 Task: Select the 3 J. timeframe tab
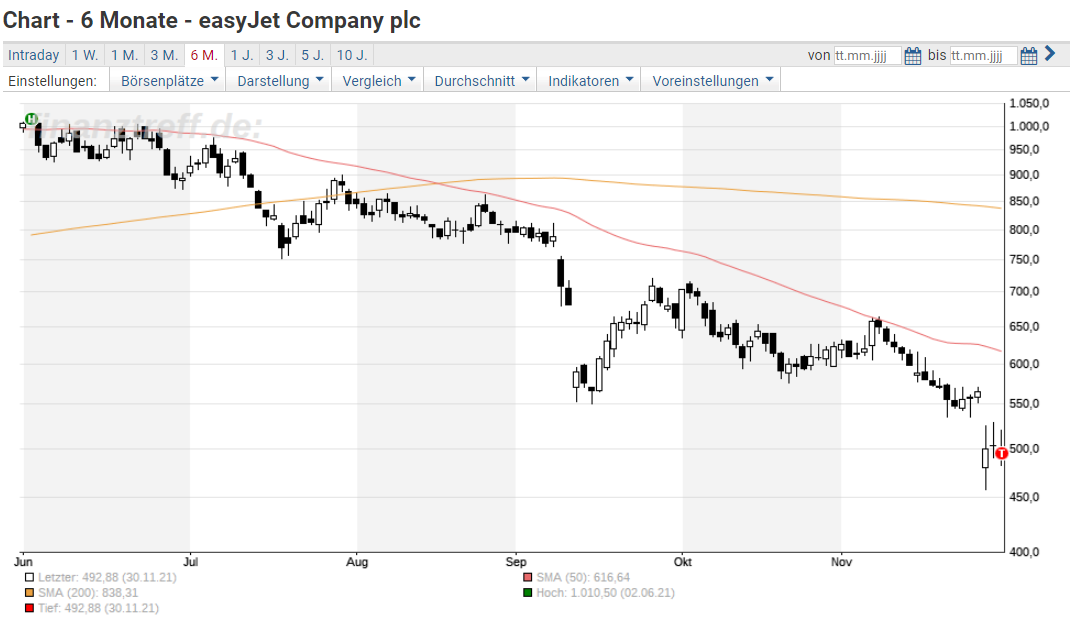click(277, 55)
